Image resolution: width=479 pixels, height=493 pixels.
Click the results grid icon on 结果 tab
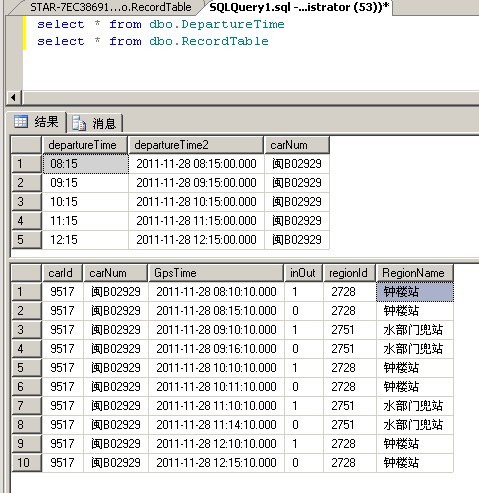pyautogui.click(x=21, y=121)
